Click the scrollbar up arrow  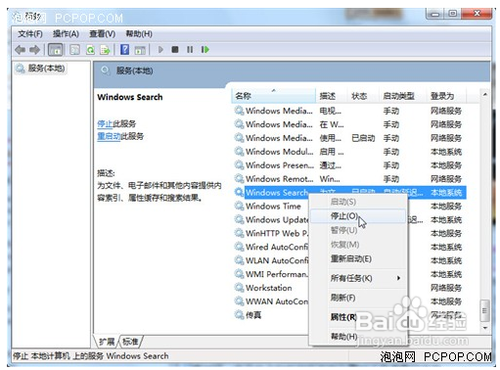[x=485, y=95]
